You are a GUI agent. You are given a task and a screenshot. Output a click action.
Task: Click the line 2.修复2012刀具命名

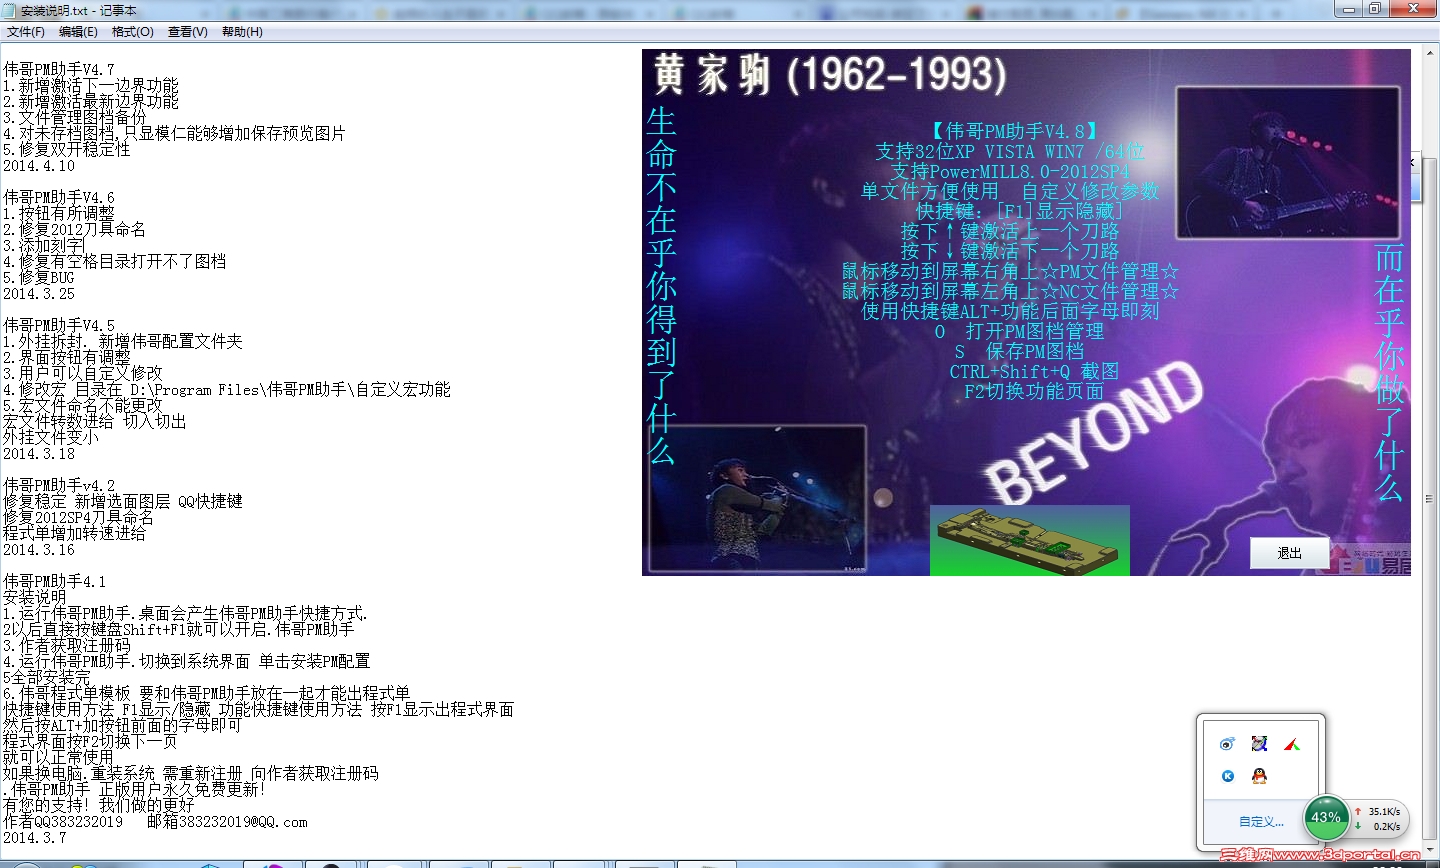75,230
